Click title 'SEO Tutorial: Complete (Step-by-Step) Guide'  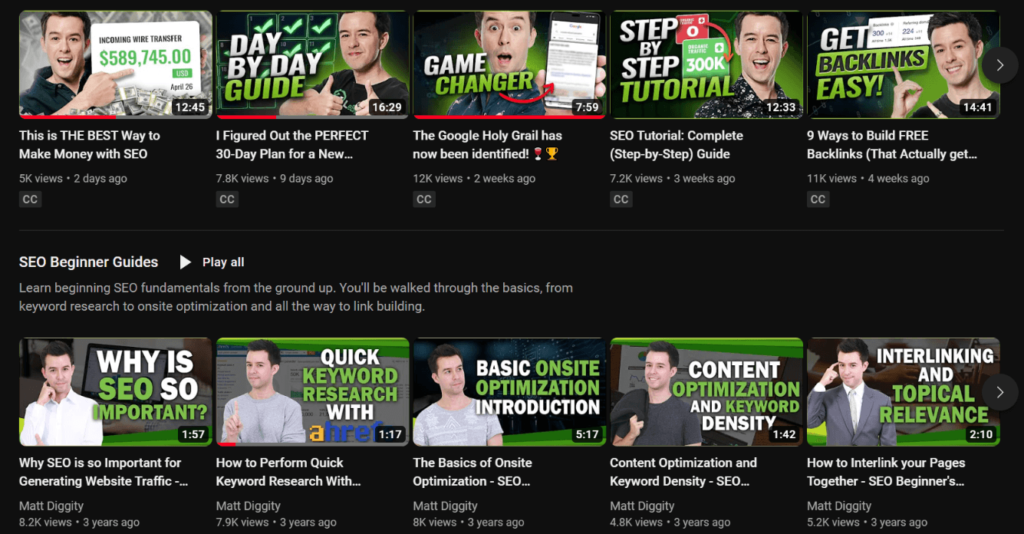[x=676, y=144]
